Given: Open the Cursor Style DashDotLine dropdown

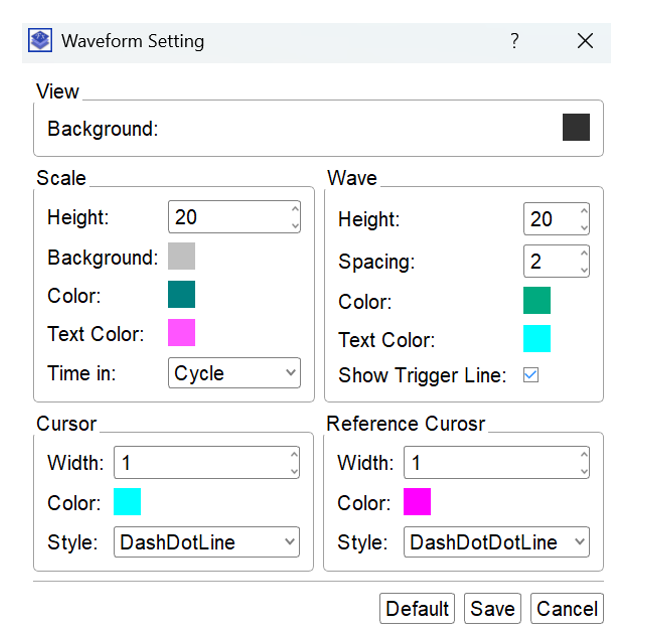Looking at the screenshot, I should coord(207,543).
